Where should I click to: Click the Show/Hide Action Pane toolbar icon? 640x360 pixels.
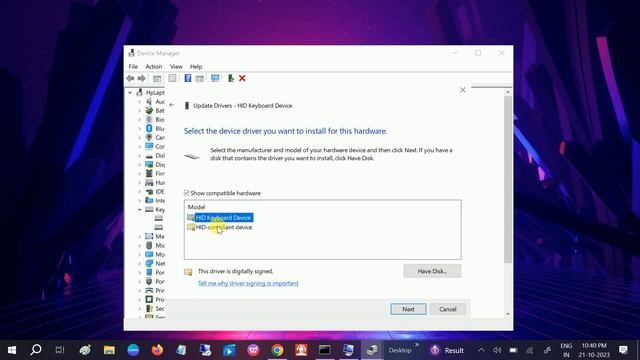pyautogui.click(x=200, y=78)
